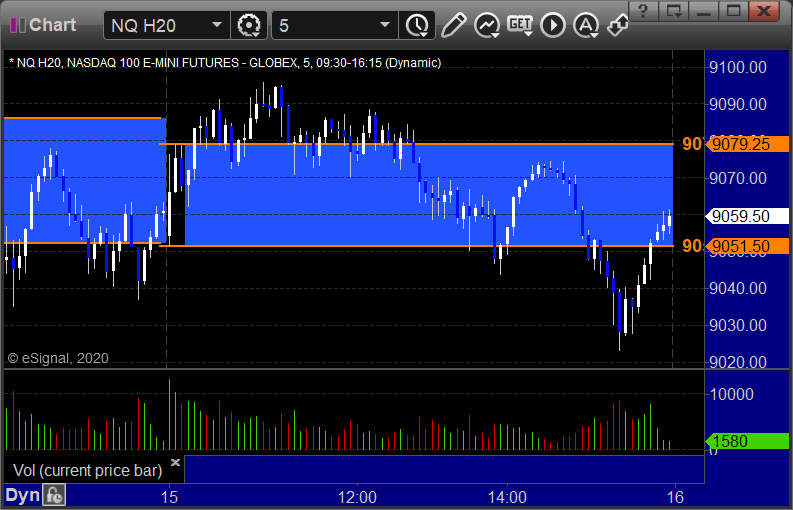Click the 9030.00 price axis label
The image size is (793, 510).
pos(738,325)
